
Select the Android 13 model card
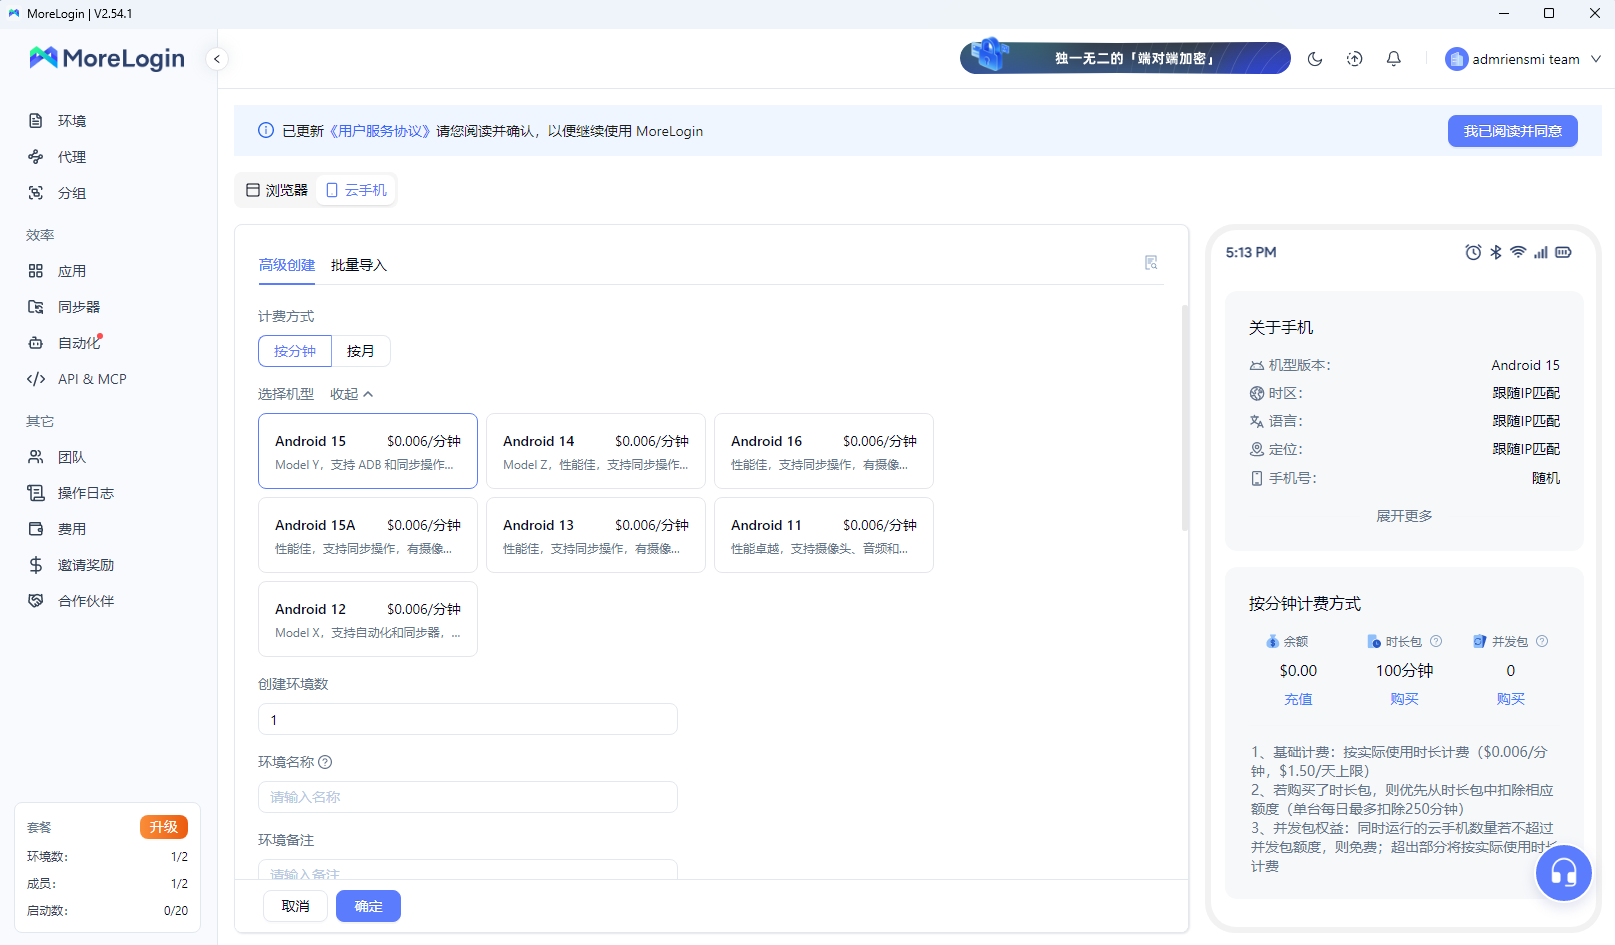596,535
